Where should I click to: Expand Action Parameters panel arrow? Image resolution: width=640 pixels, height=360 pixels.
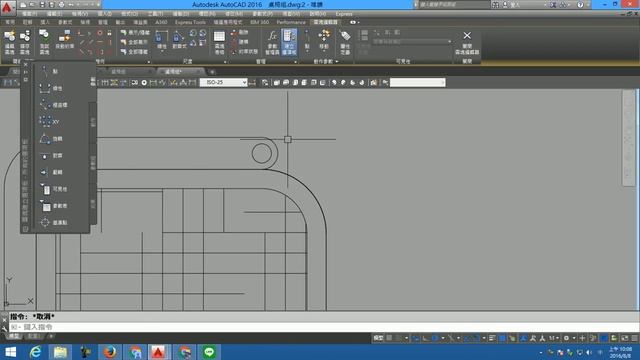point(337,62)
